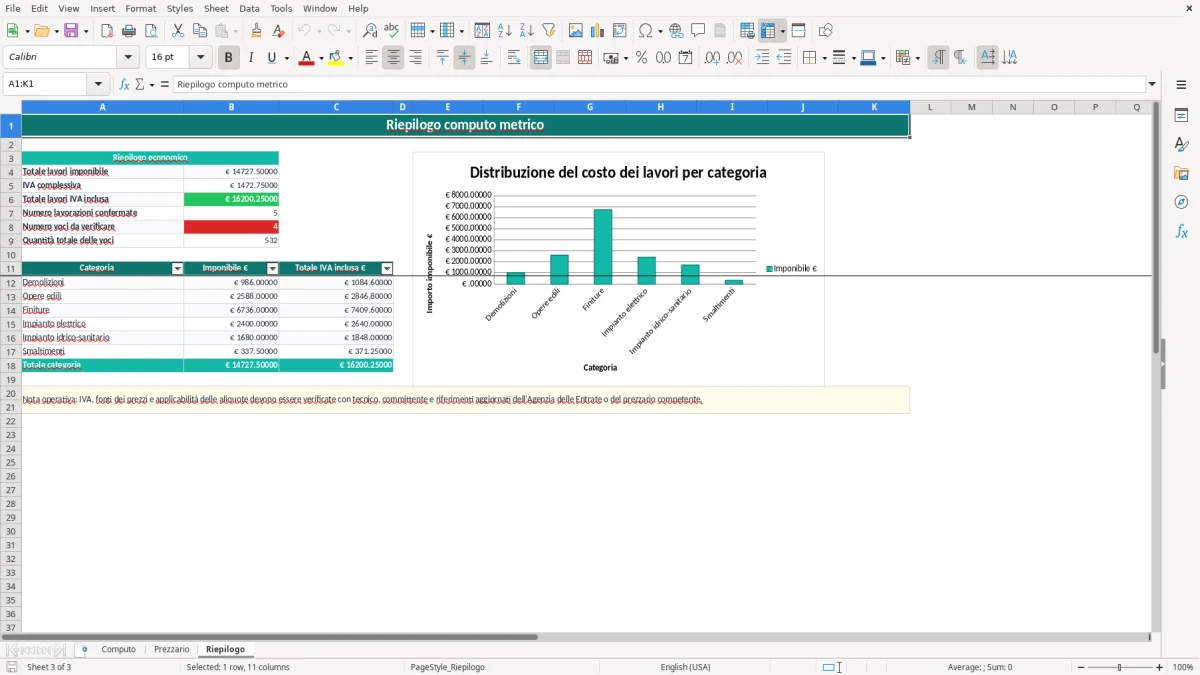
Task: Open the Function Wizard fx icon
Action: pyautogui.click(x=124, y=84)
